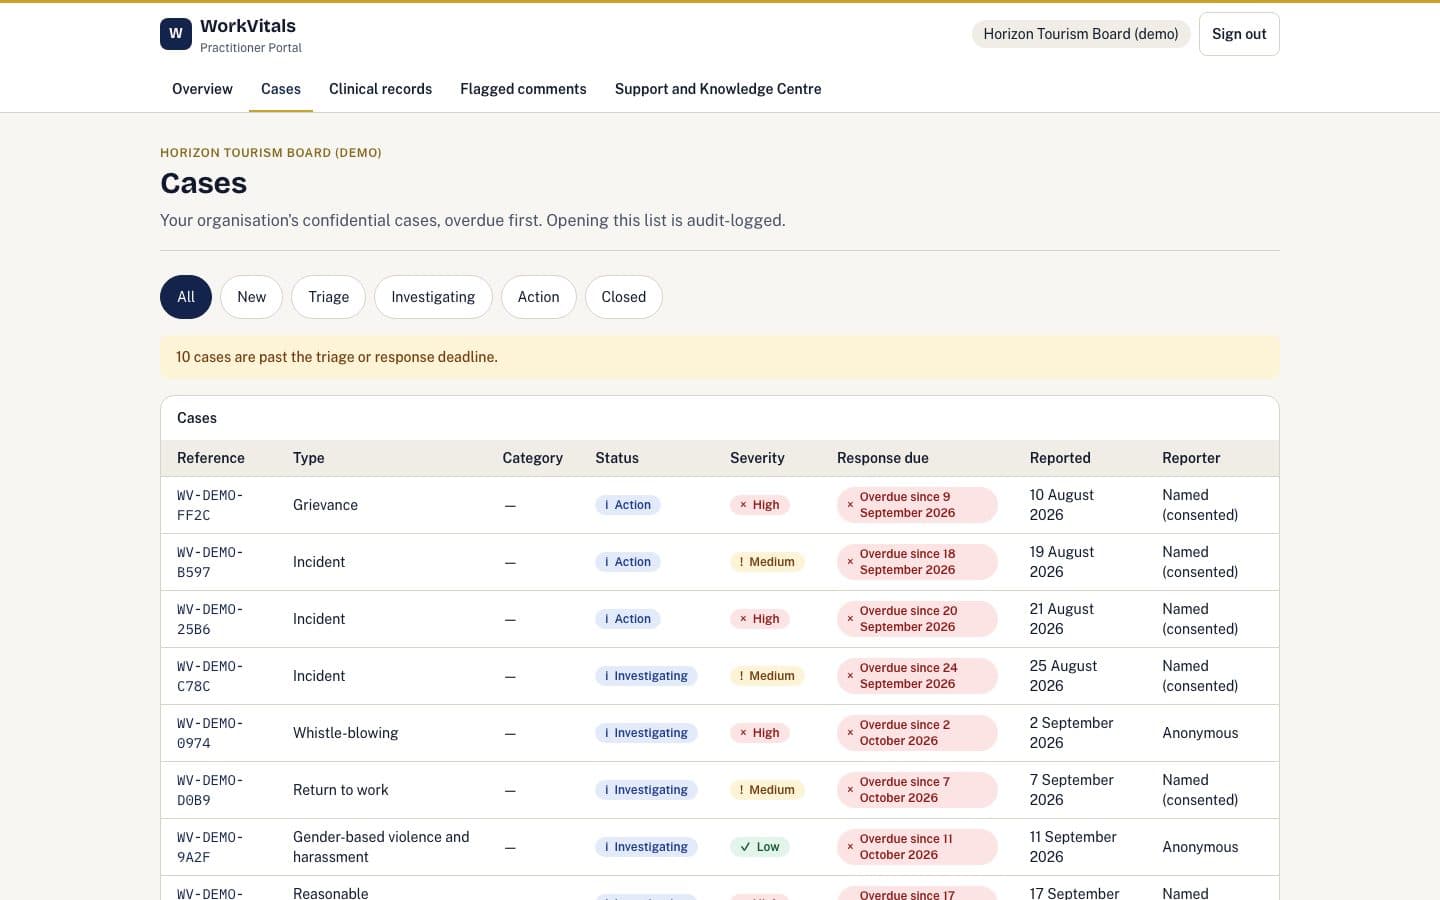The width and height of the screenshot is (1440, 900).
Task: Click Overdue since 24 September 2026 badge
Action: (x=917, y=676)
